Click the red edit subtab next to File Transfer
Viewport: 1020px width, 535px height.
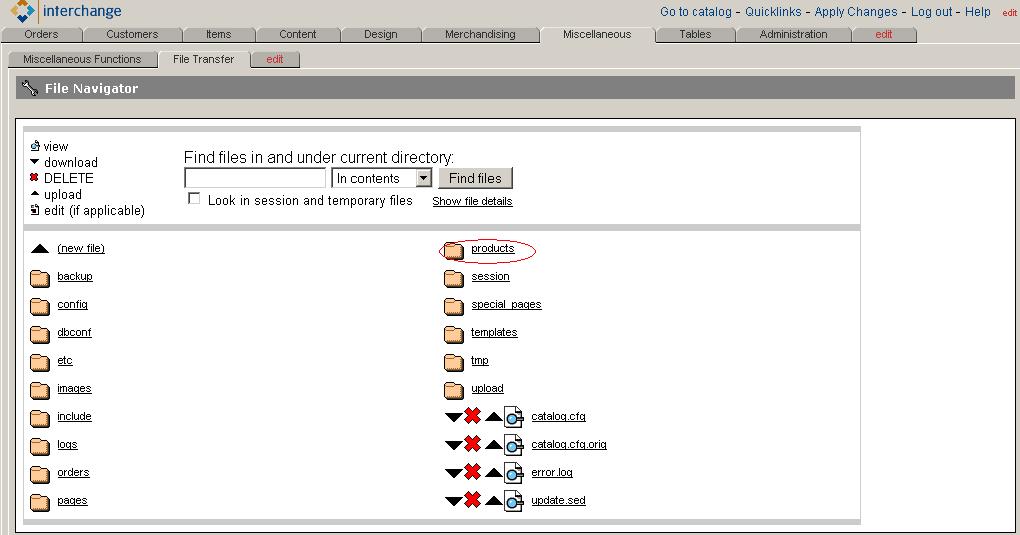coord(275,59)
